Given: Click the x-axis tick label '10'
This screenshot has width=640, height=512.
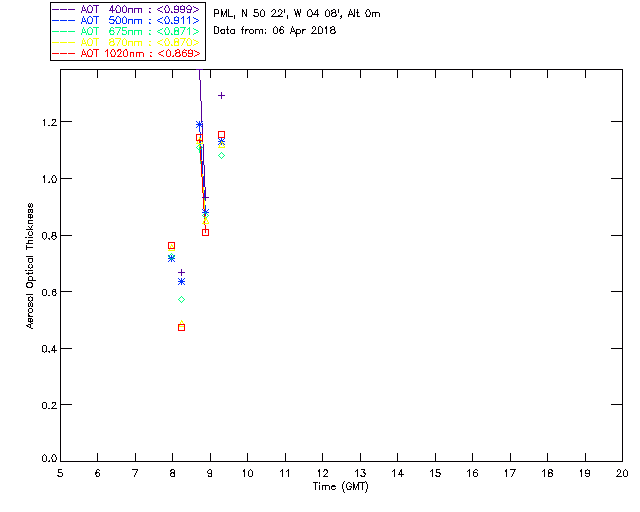Looking at the screenshot, I should point(247,474).
